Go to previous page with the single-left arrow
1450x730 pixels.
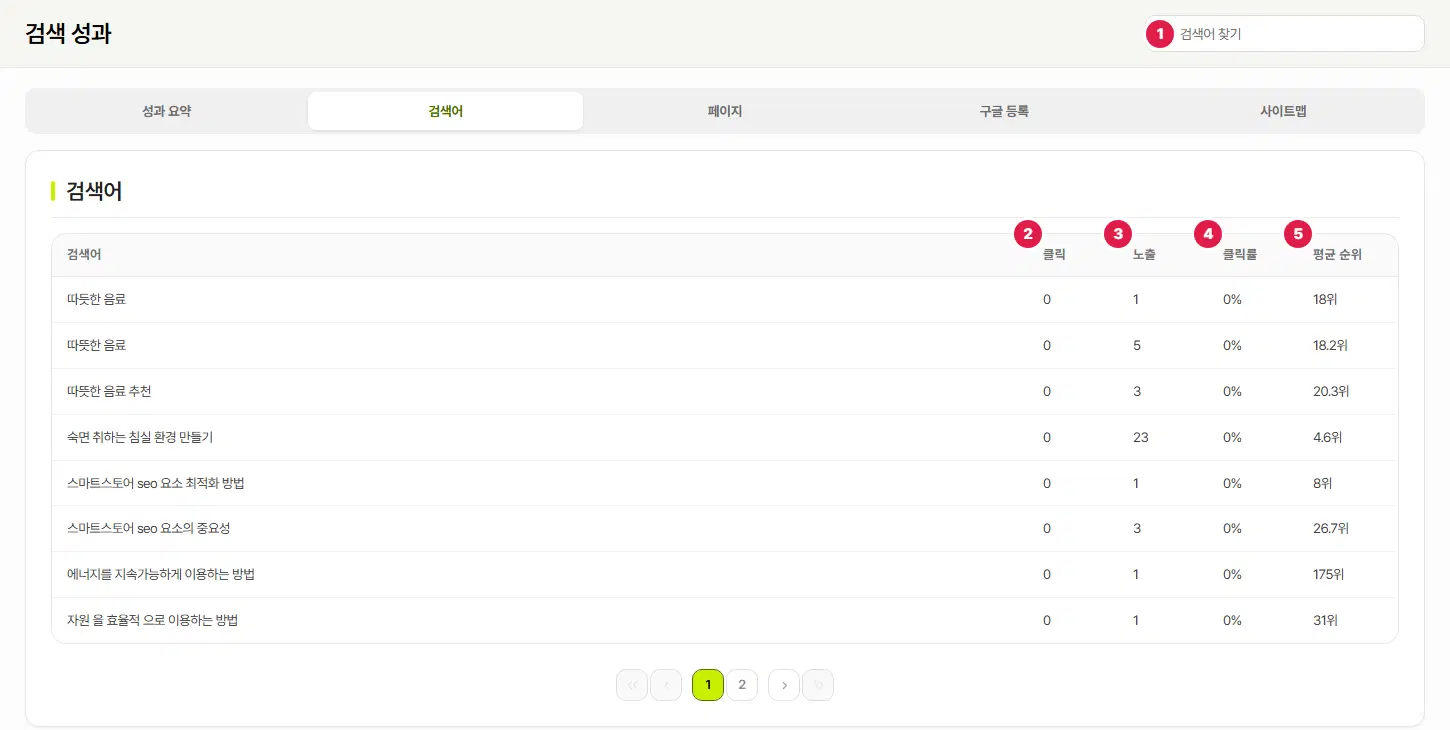point(666,685)
